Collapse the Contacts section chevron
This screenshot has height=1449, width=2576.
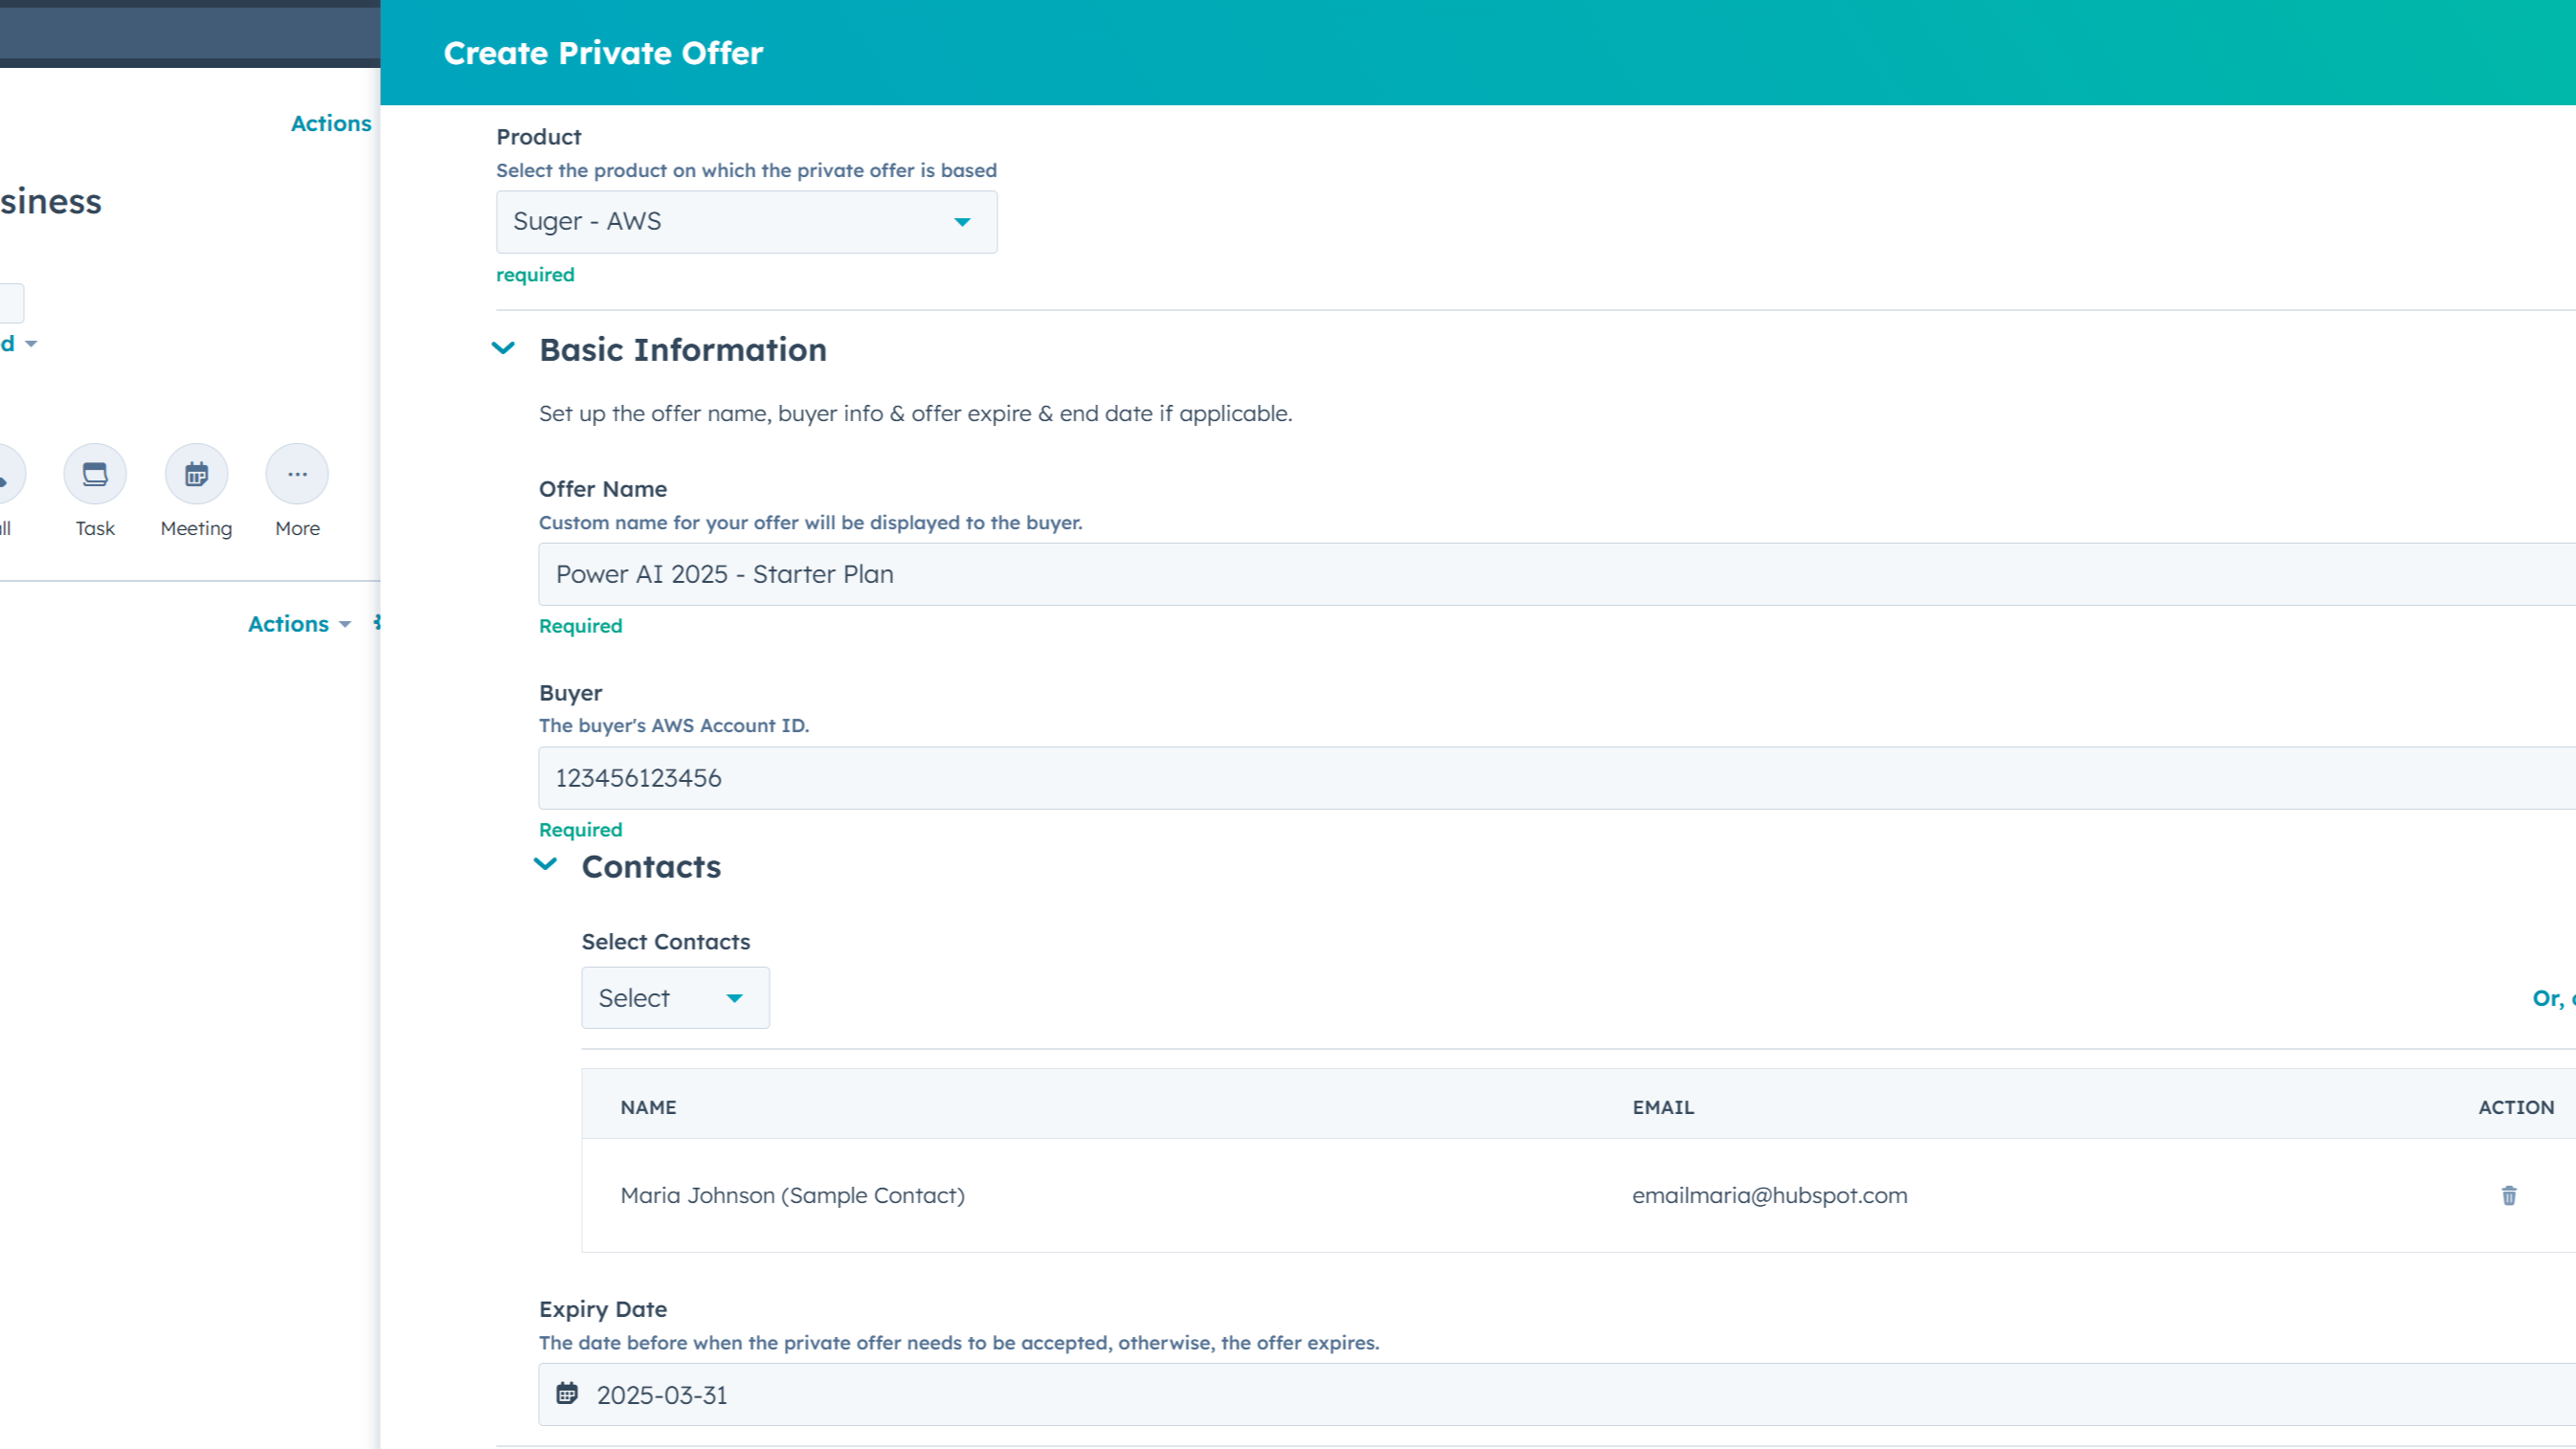tap(546, 864)
